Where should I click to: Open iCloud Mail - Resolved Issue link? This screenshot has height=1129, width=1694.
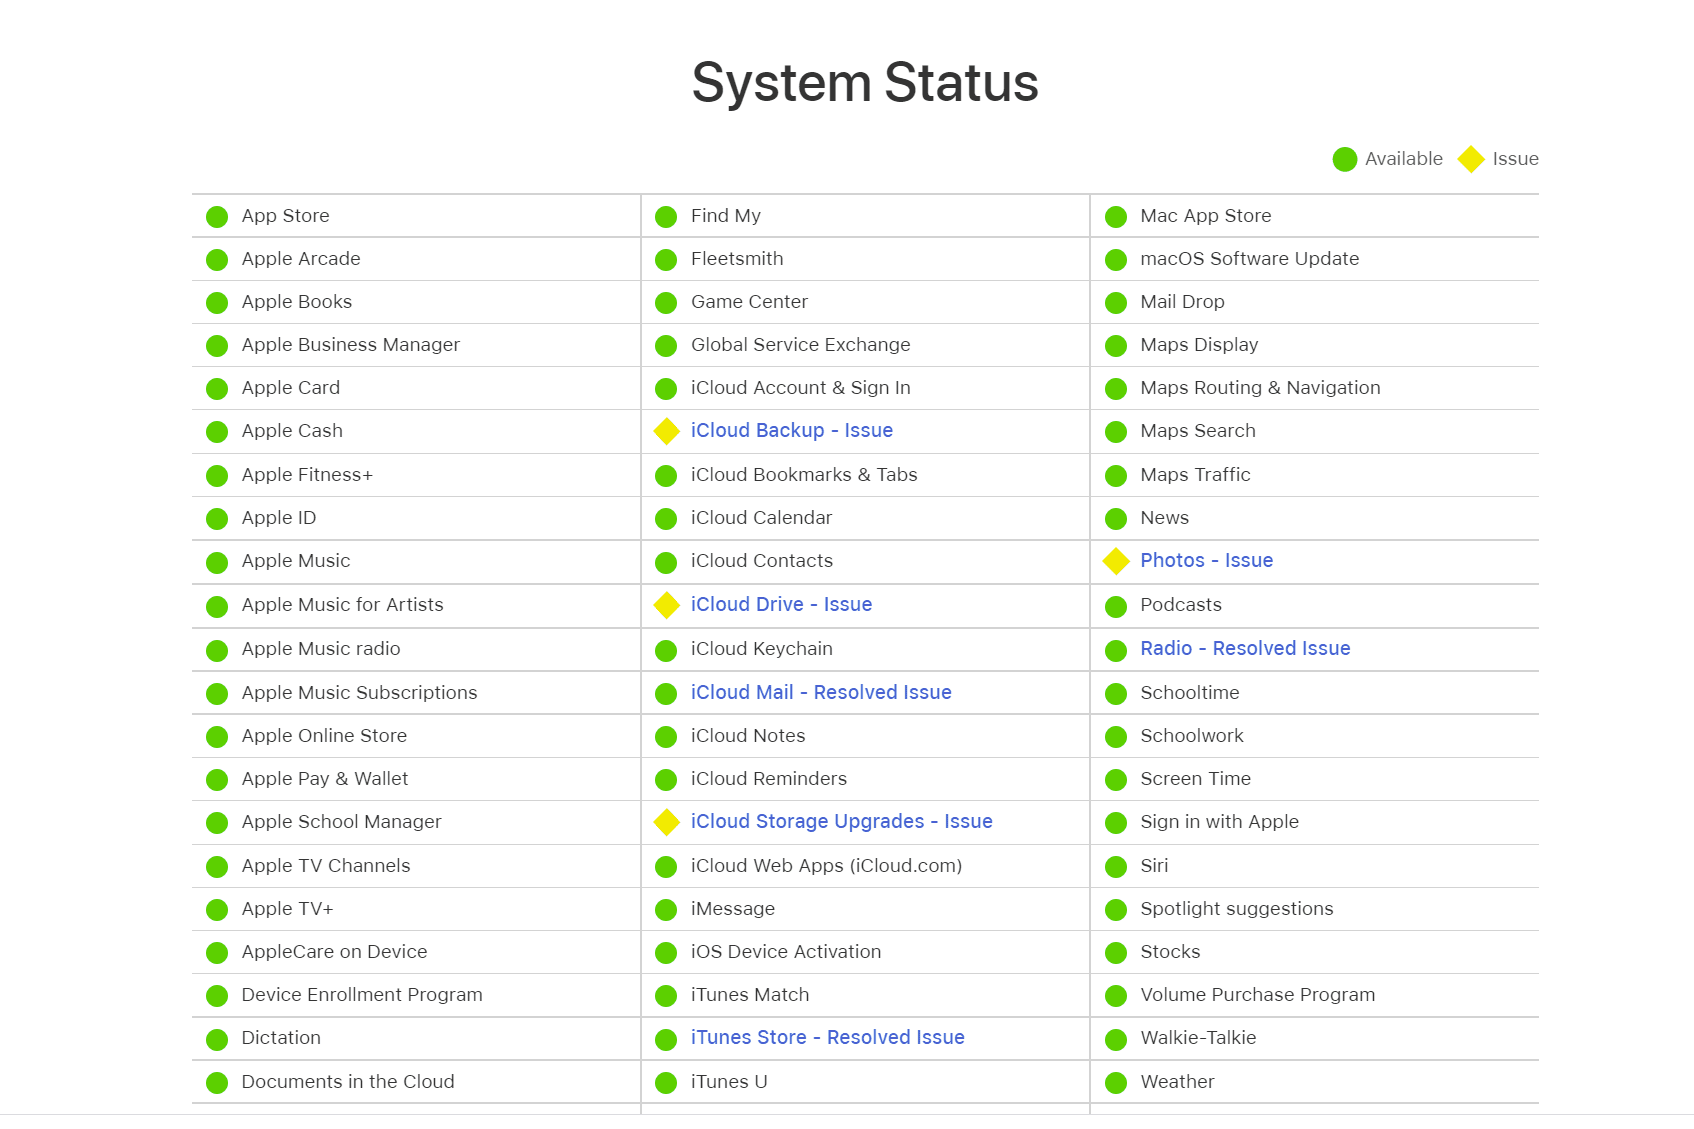point(820,693)
